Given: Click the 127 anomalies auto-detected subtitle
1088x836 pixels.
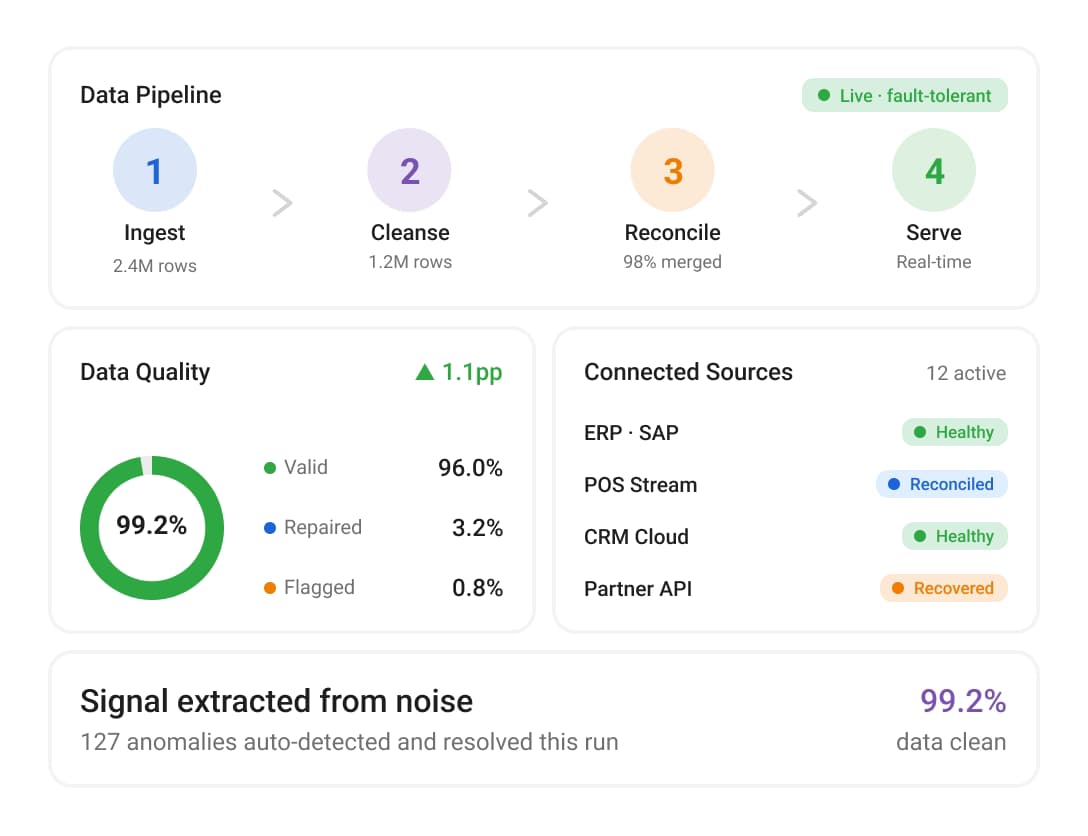Looking at the screenshot, I should (x=349, y=742).
